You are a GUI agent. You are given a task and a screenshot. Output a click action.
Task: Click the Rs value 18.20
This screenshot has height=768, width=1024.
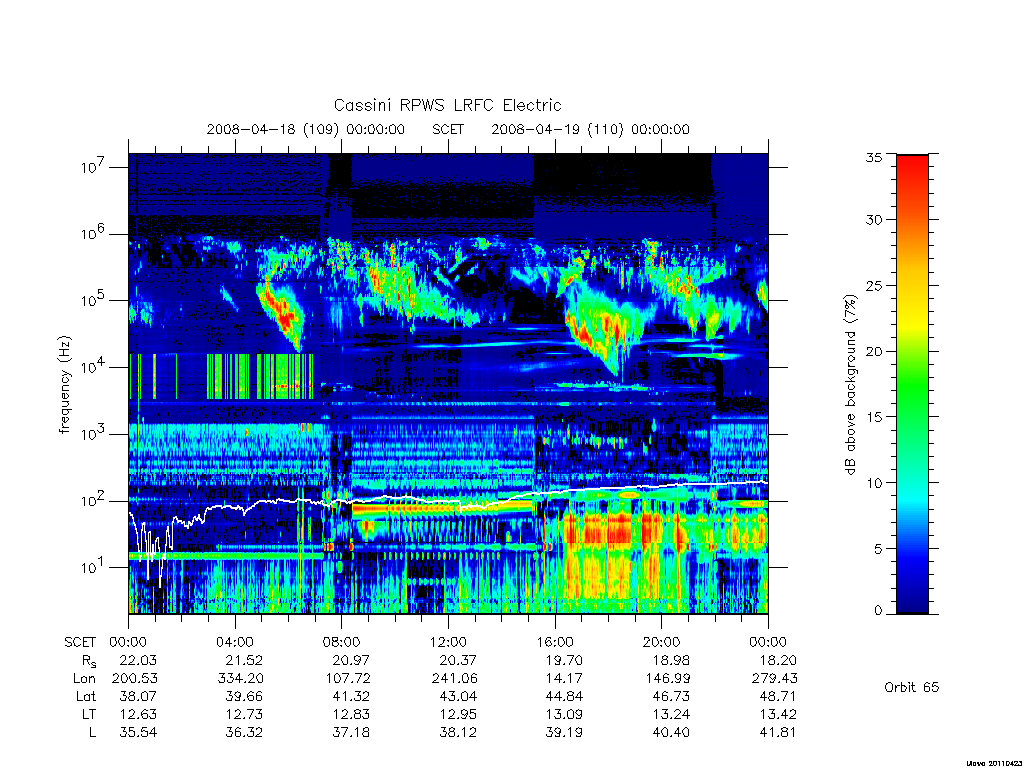point(778,660)
